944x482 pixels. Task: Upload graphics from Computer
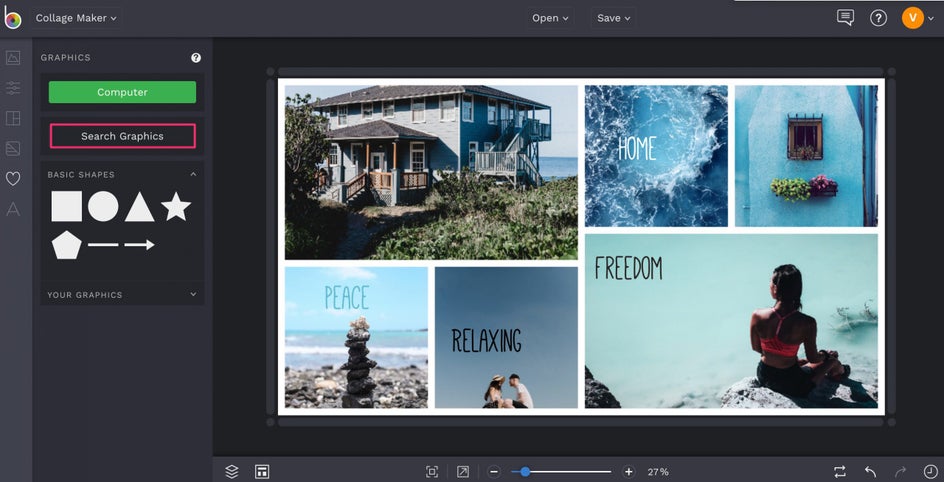tap(122, 92)
